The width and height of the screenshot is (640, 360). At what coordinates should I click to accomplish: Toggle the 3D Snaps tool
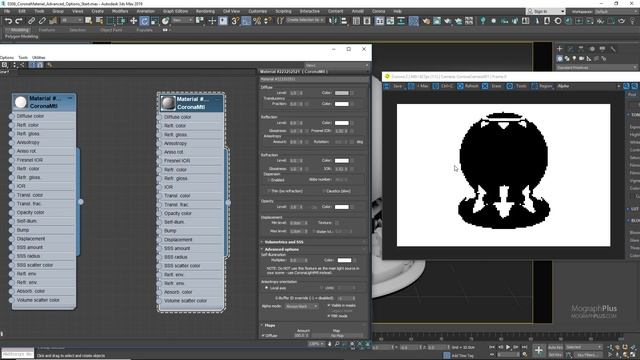click(x=235, y=21)
